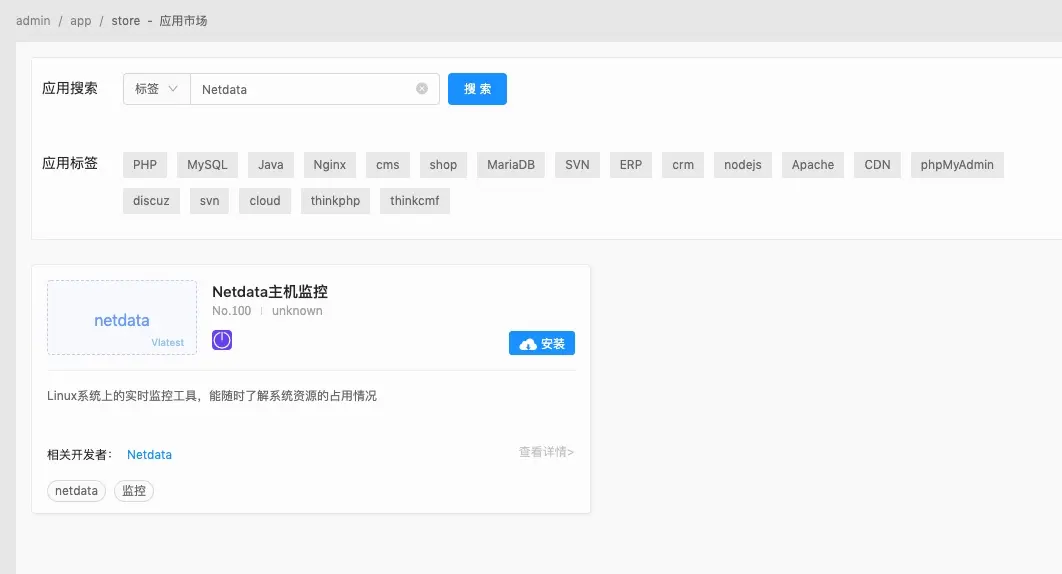Pick the lowercase svn tag
Screen dimensions: 1062x574
(209, 201)
